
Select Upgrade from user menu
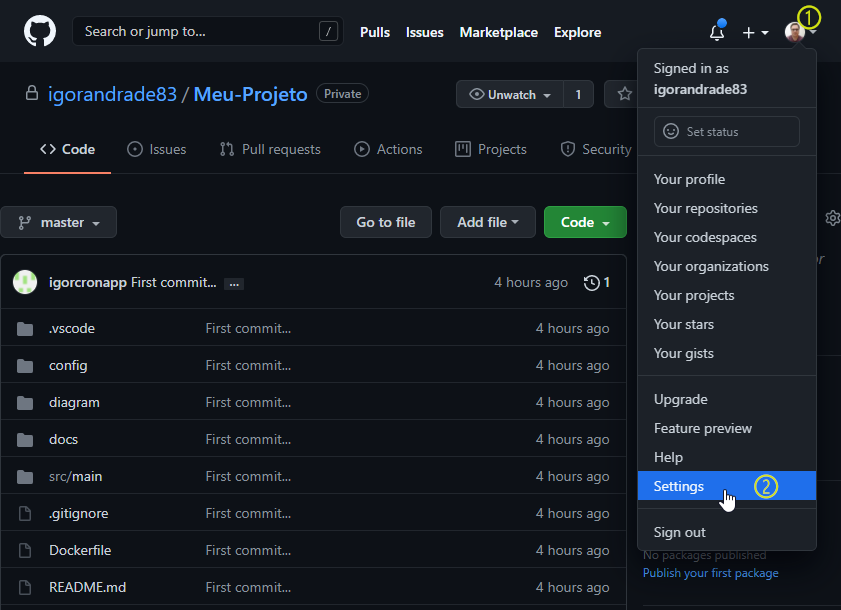[x=727, y=399]
